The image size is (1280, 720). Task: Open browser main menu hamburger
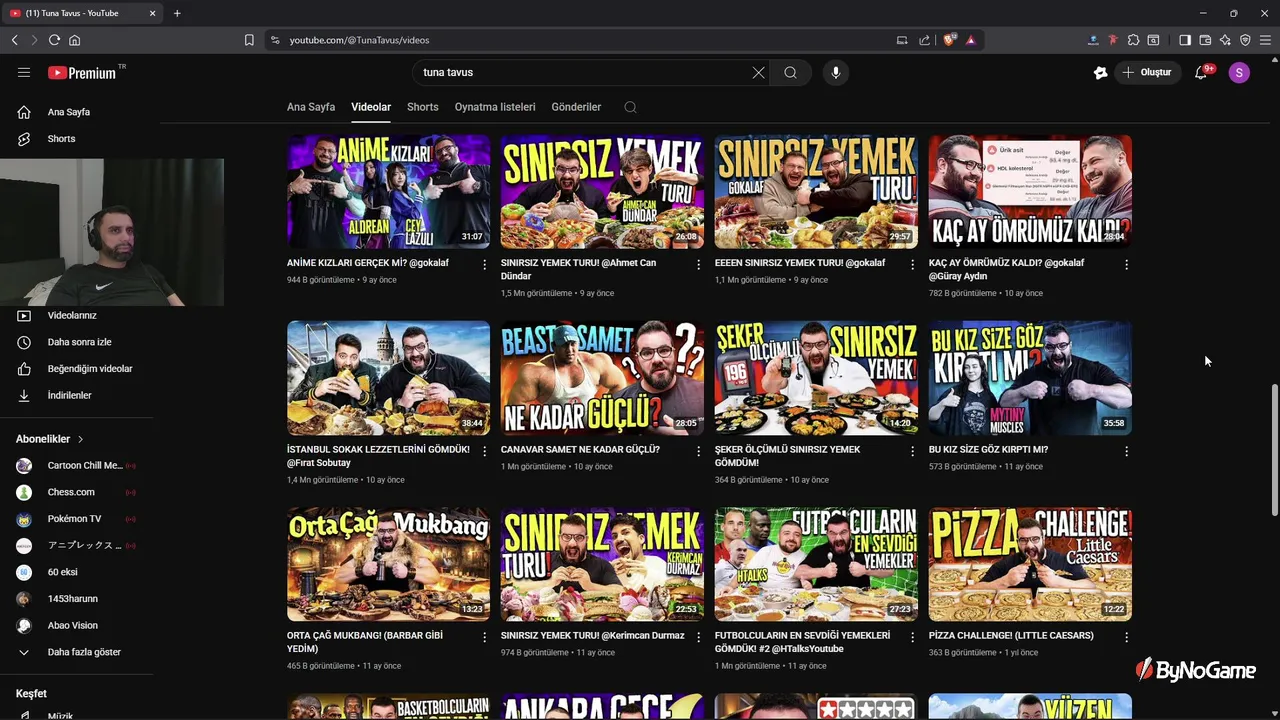[x=1265, y=40]
